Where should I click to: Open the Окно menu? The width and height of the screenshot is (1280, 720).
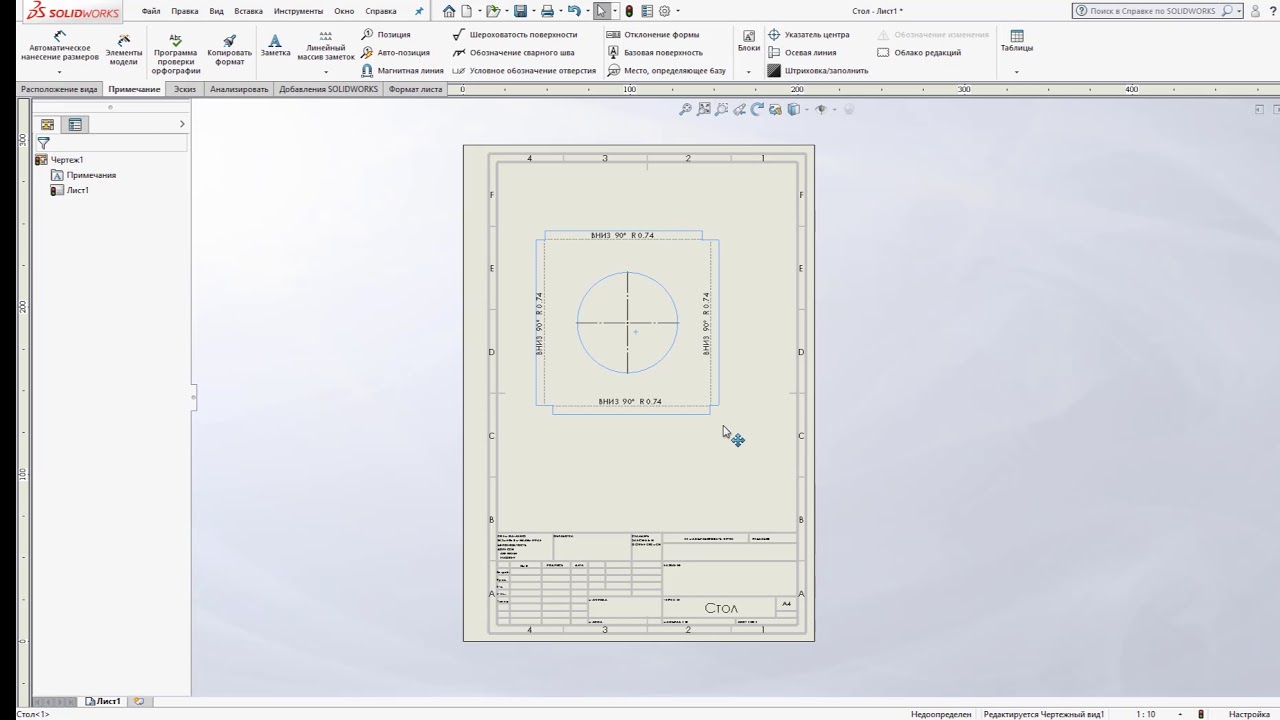point(344,11)
